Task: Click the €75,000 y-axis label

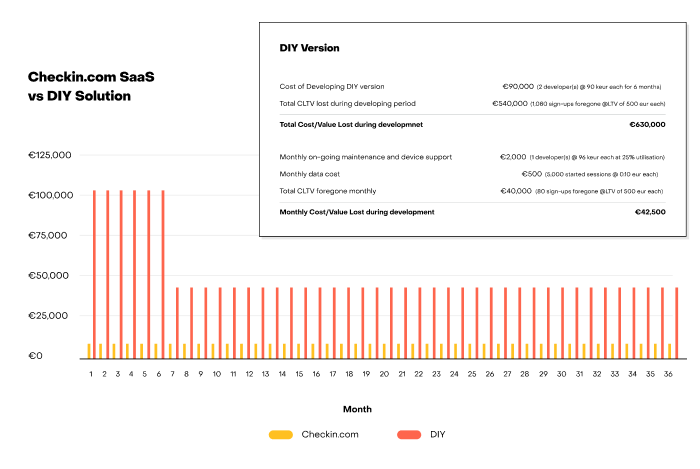Action: click(x=48, y=236)
